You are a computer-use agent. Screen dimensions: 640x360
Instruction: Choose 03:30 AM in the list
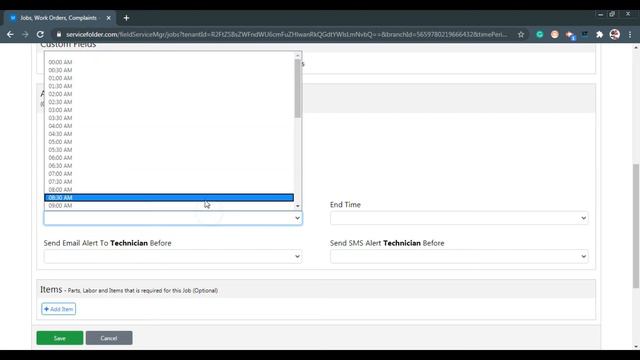pyautogui.click(x=169, y=118)
